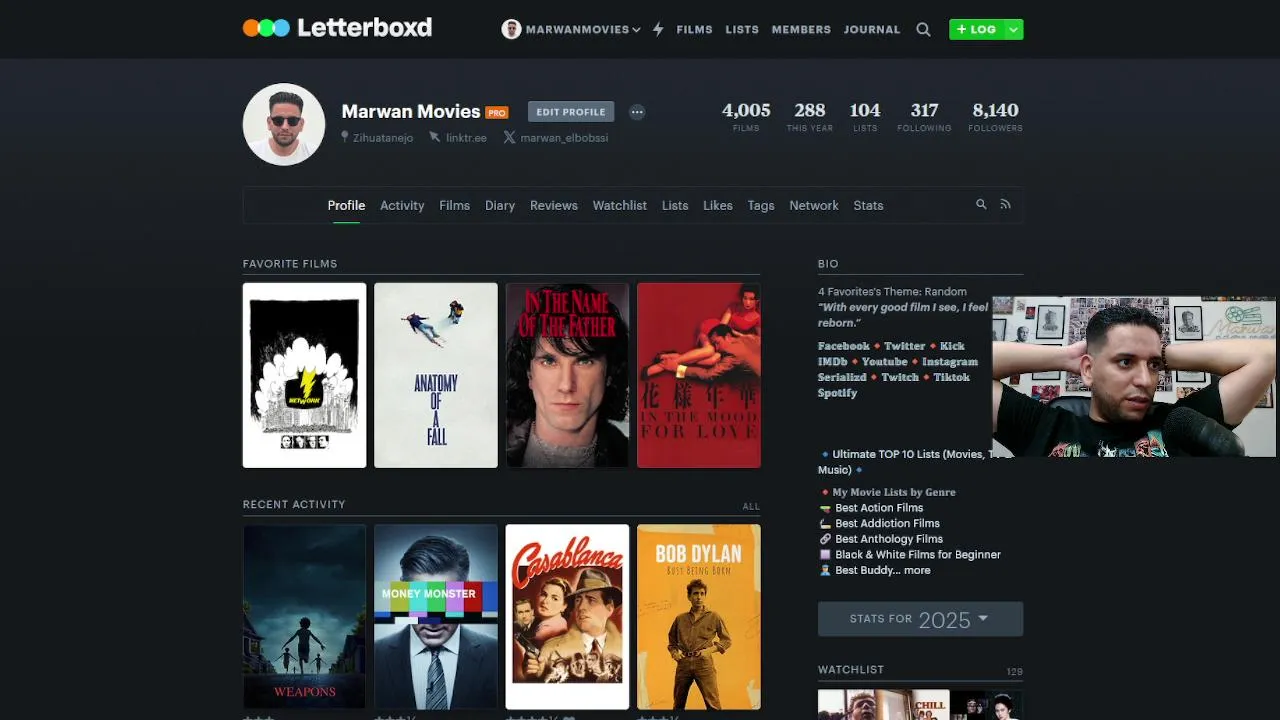Screen dimensions: 1280x720
Task: Open the 4,005 FILMS statistic
Action: (746, 116)
